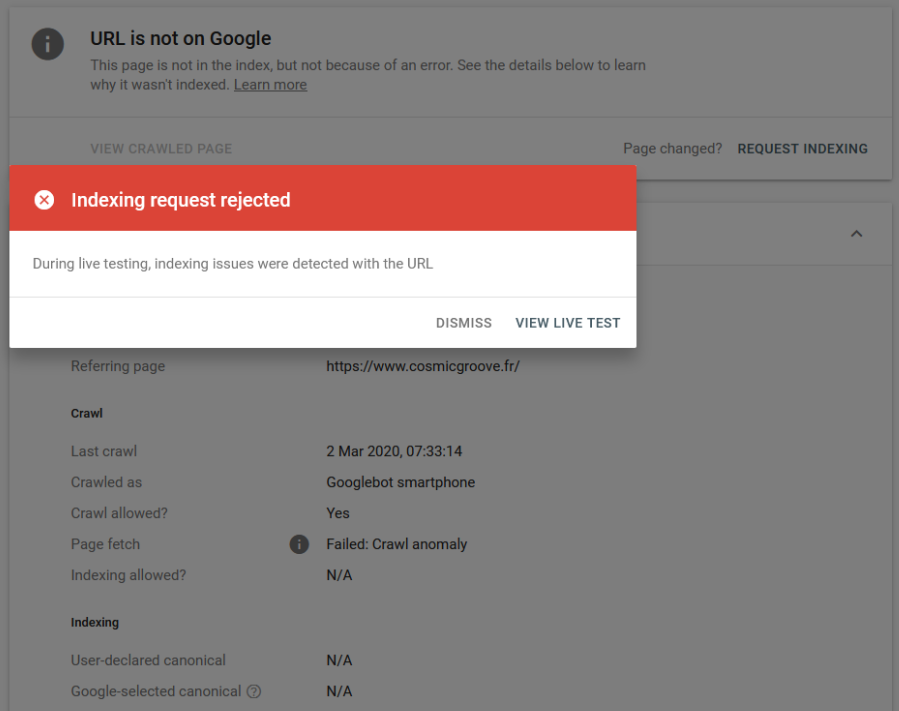Click the info icon beside URL is not on Google
Image resolution: width=899 pixels, height=711 pixels.
pos(47,44)
